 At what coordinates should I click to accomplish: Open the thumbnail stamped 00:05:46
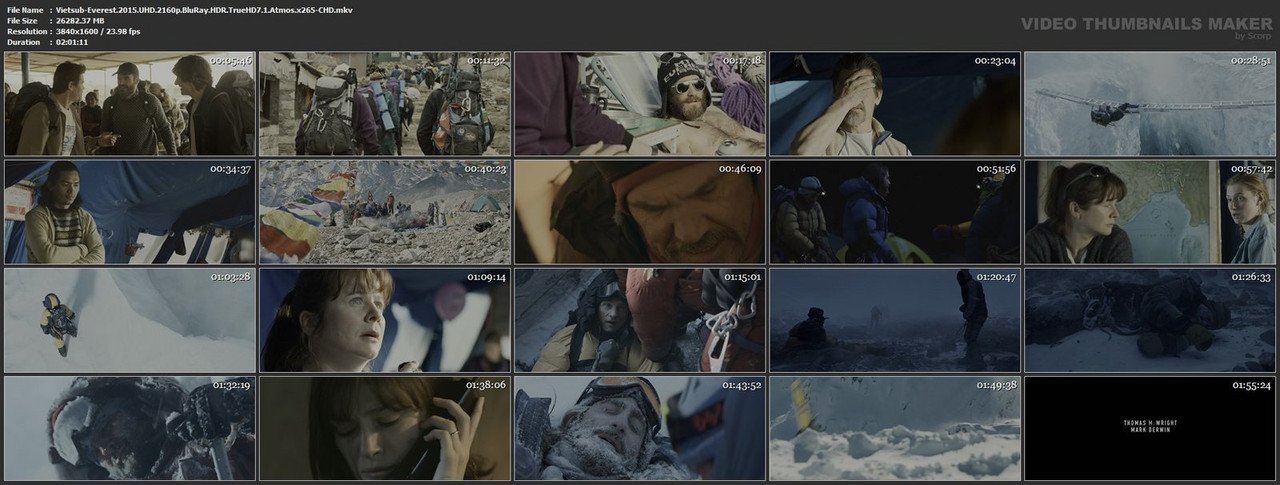pyautogui.click(x=129, y=104)
